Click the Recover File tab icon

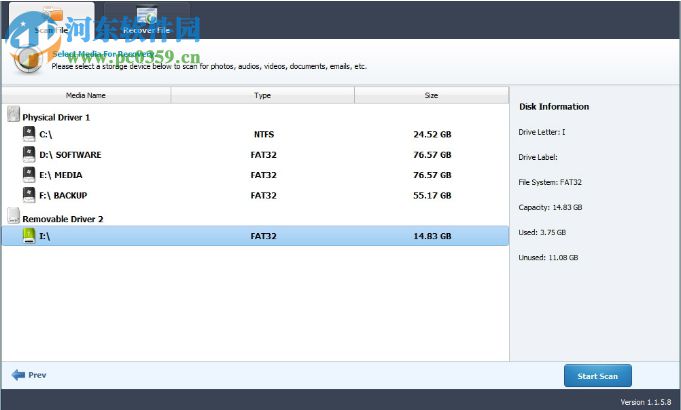146,15
